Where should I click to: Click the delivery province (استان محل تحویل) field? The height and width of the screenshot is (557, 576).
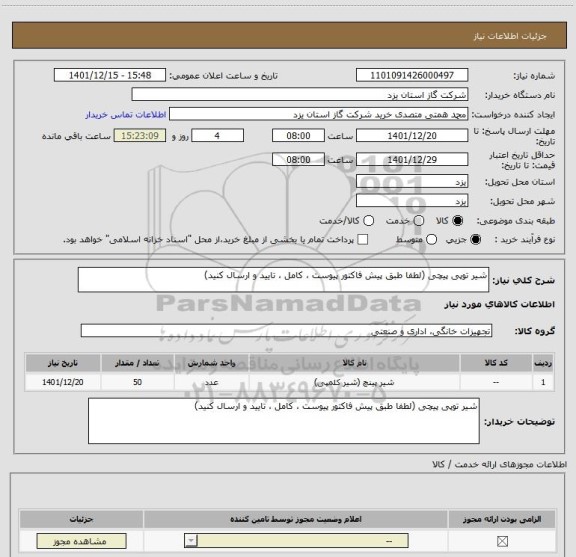click(x=412, y=182)
